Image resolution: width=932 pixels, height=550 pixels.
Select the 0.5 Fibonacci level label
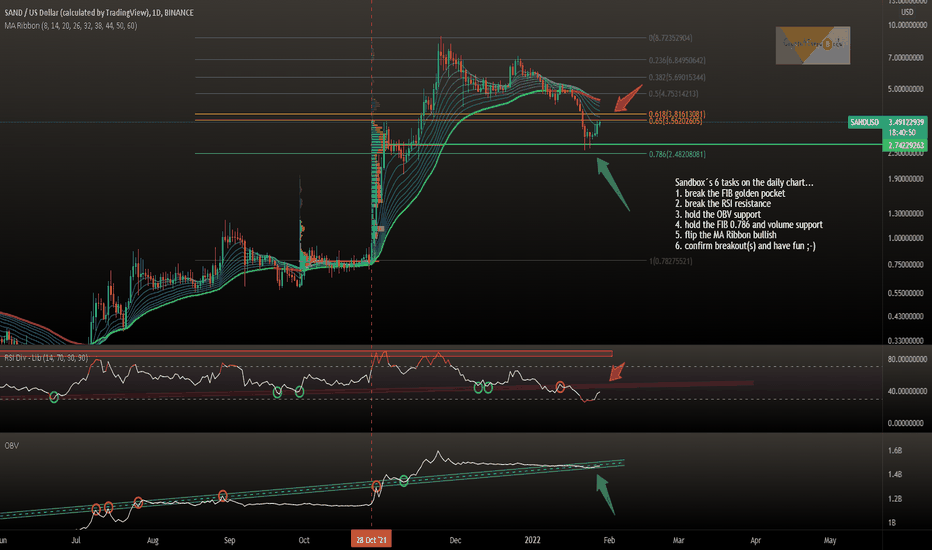point(673,93)
